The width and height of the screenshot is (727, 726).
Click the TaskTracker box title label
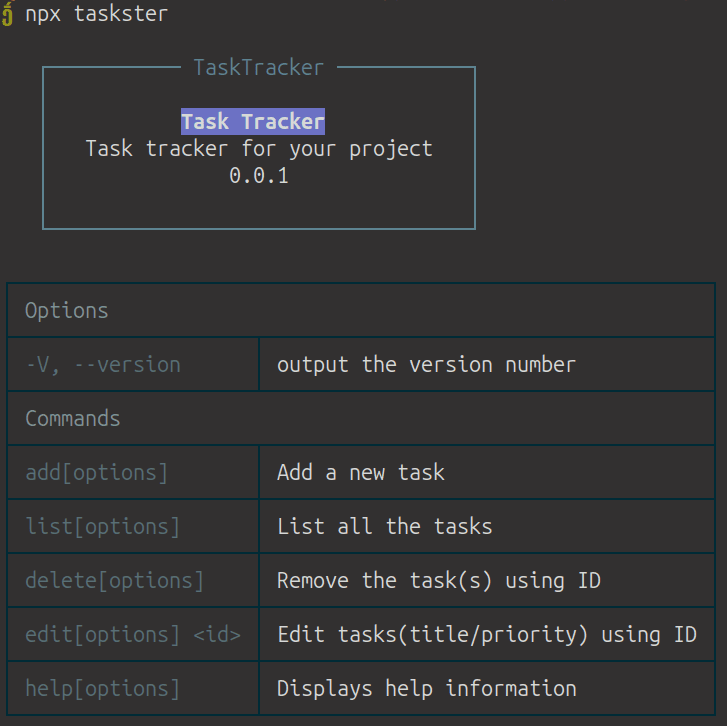(258, 68)
